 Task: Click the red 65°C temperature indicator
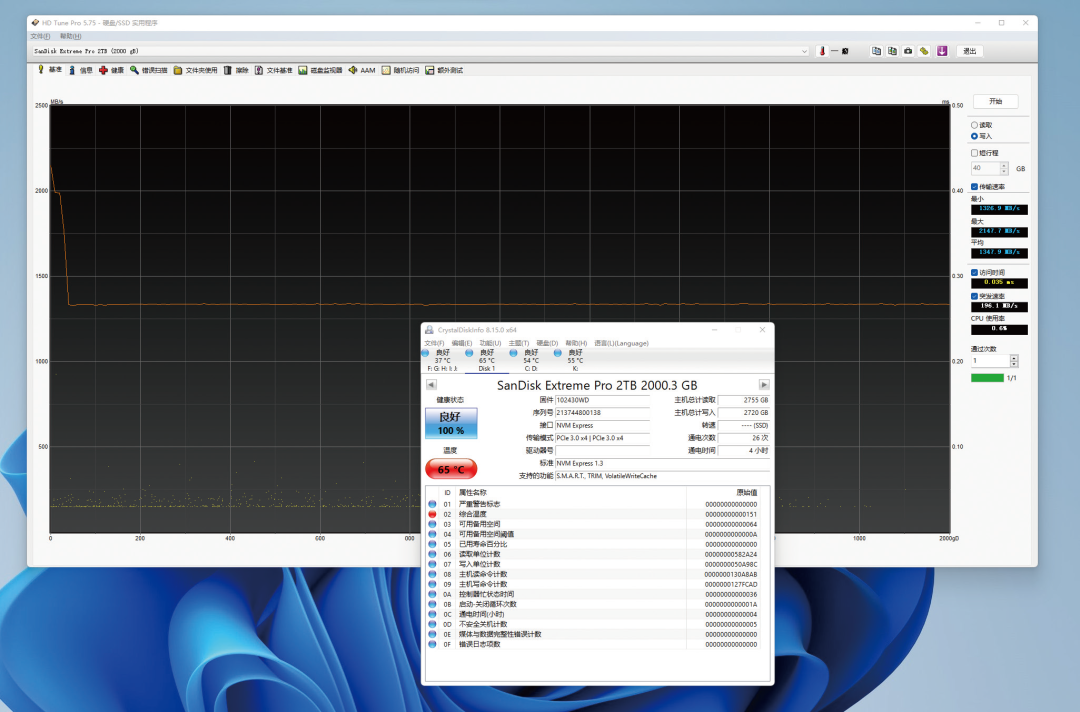(452, 468)
